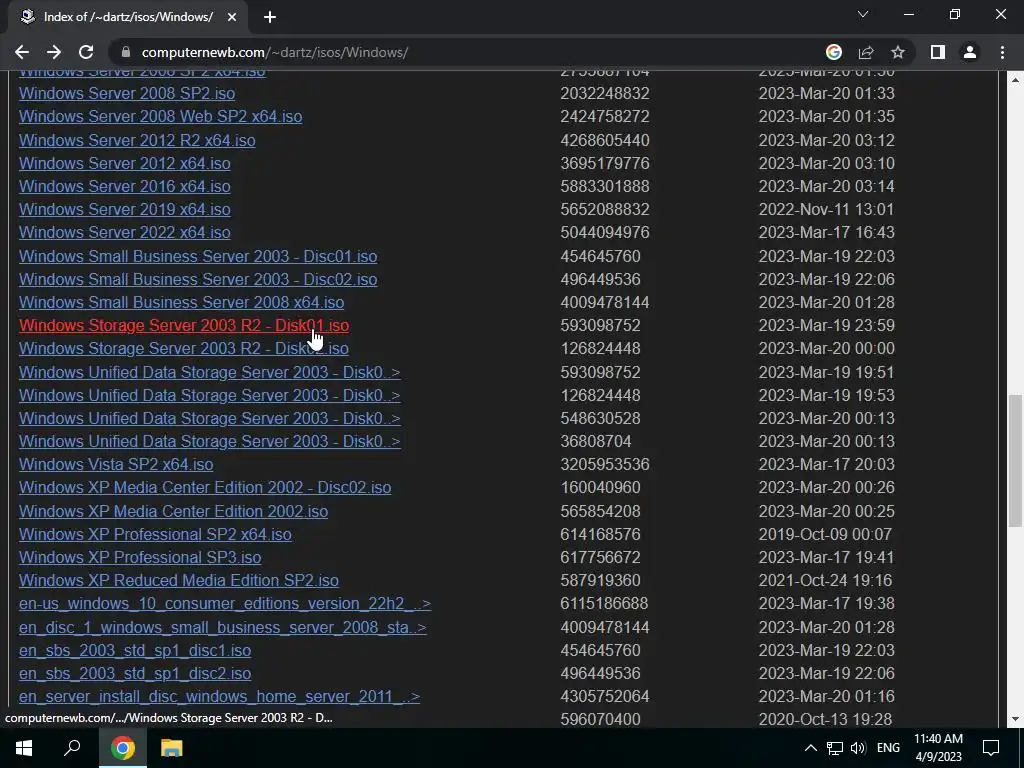1024x768 pixels.
Task: Click the page's vertical scrollbar thumb
Action: click(x=1015, y=460)
